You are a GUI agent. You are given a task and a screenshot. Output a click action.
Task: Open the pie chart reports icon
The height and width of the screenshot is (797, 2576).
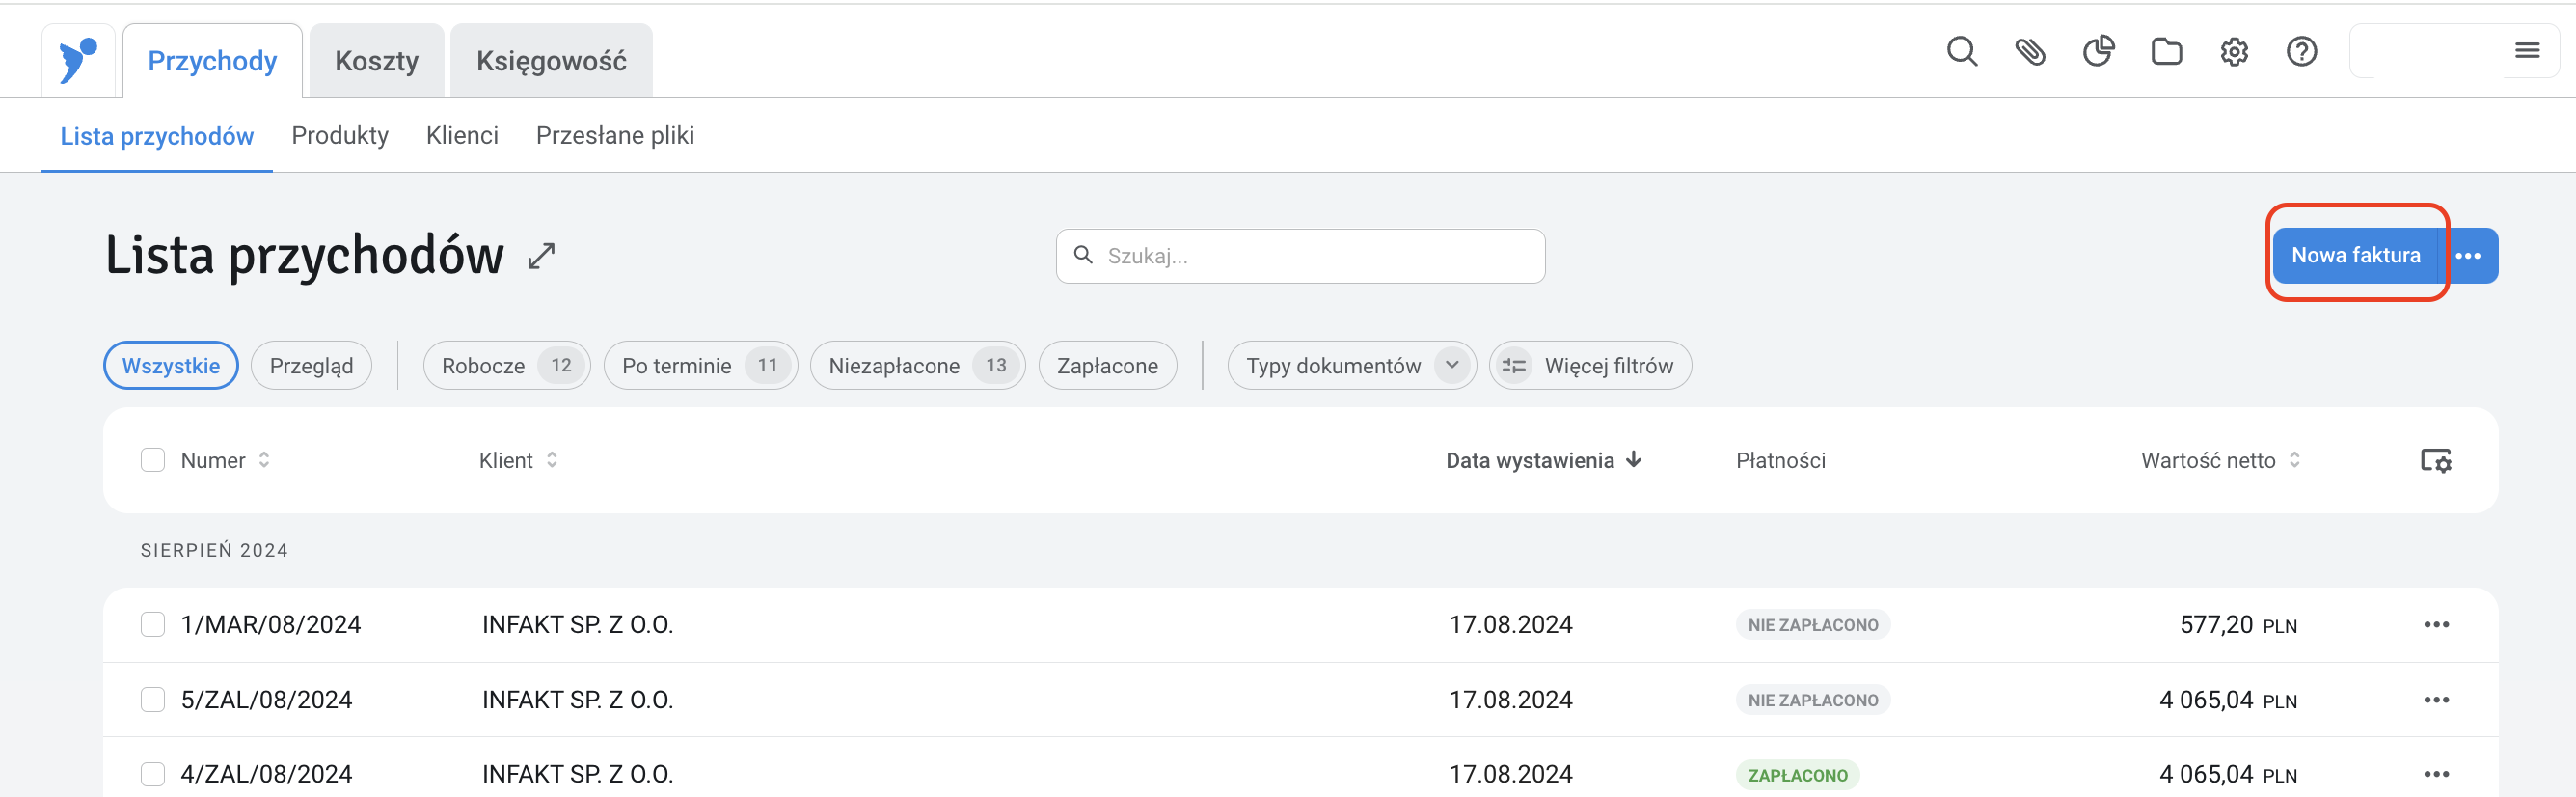pyautogui.click(x=2098, y=51)
